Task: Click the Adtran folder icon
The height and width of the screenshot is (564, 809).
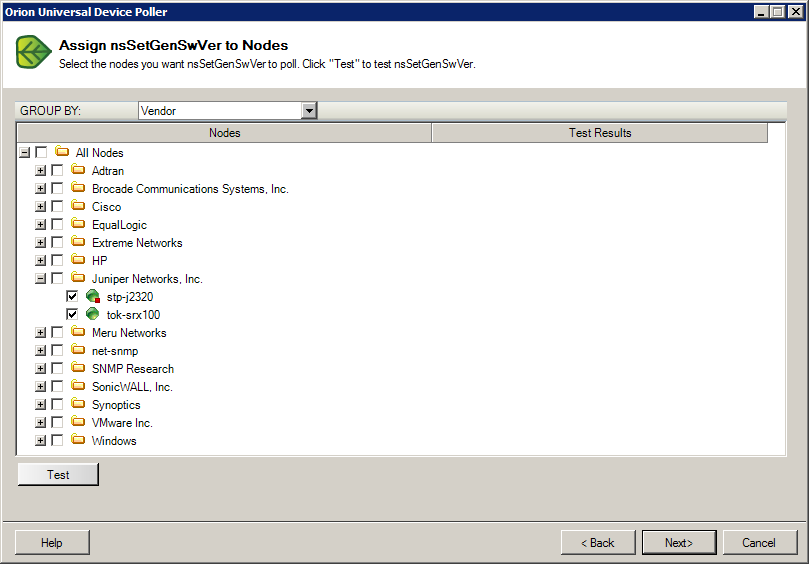Action: coord(78,170)
